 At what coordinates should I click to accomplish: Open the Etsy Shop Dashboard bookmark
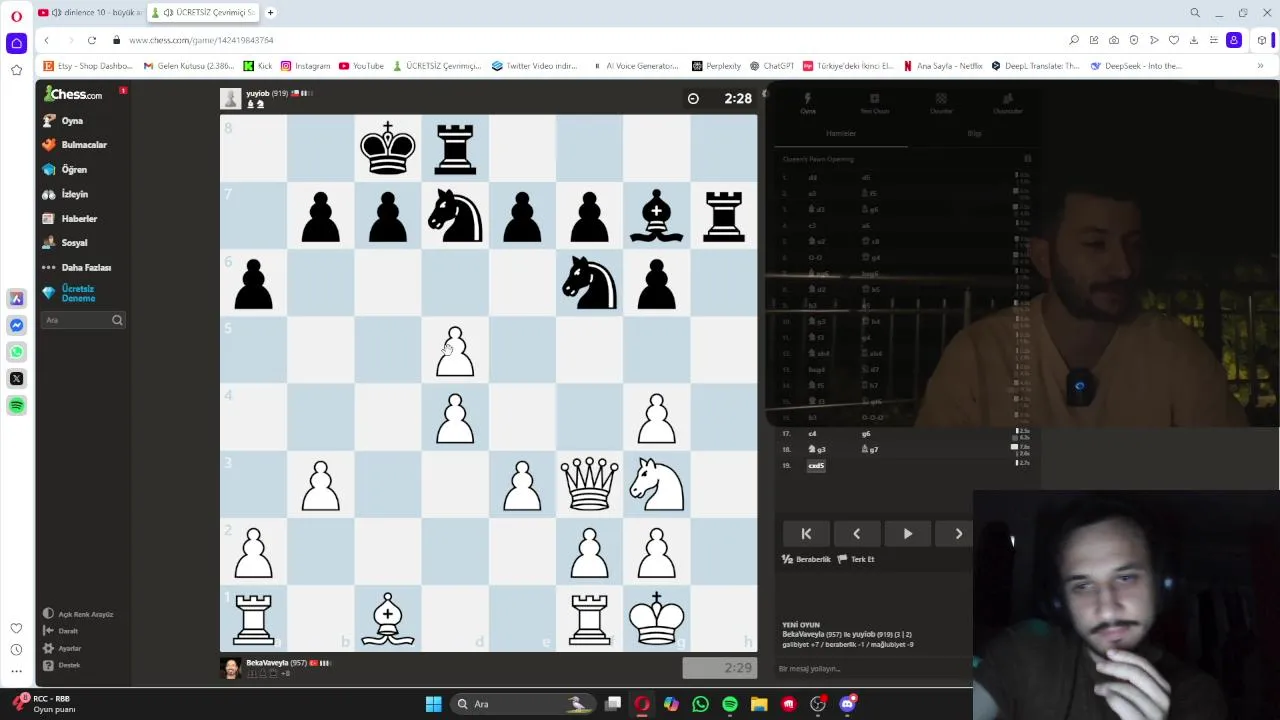point(87,66)
